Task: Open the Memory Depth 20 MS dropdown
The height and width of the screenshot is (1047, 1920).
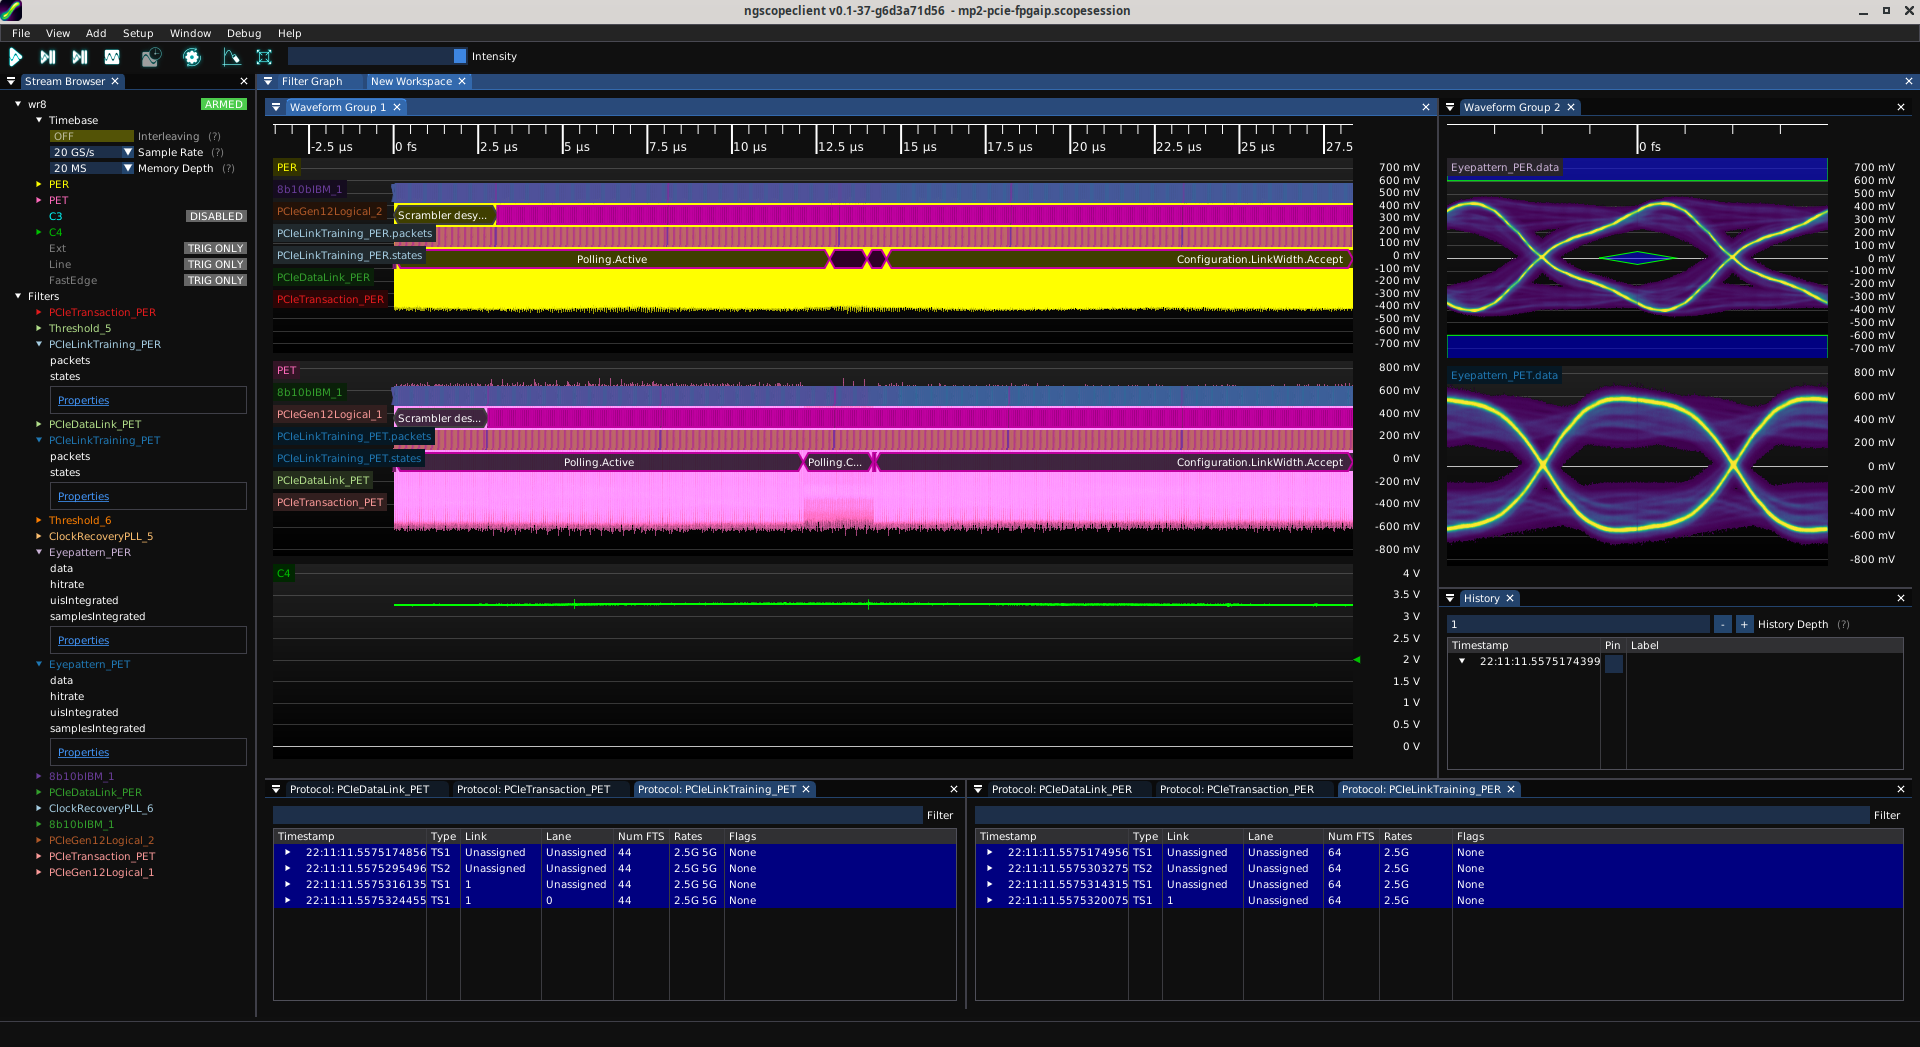Action: 91,168
